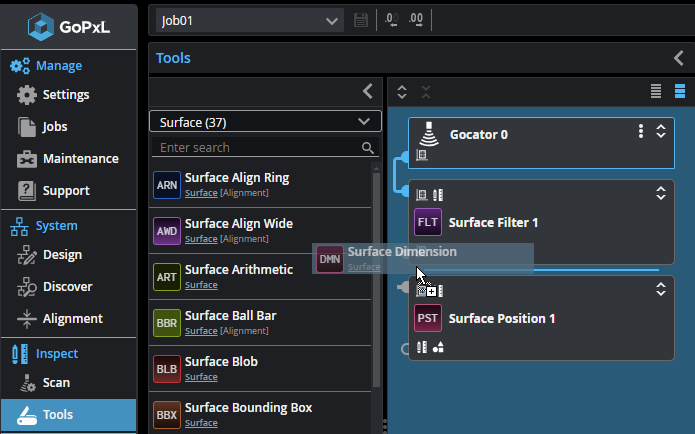Image resolution: width=695 pixels, height=434 pixels.
Task: Open the Maintenance section
Action: pyautogui.click(x=79, y=159)
